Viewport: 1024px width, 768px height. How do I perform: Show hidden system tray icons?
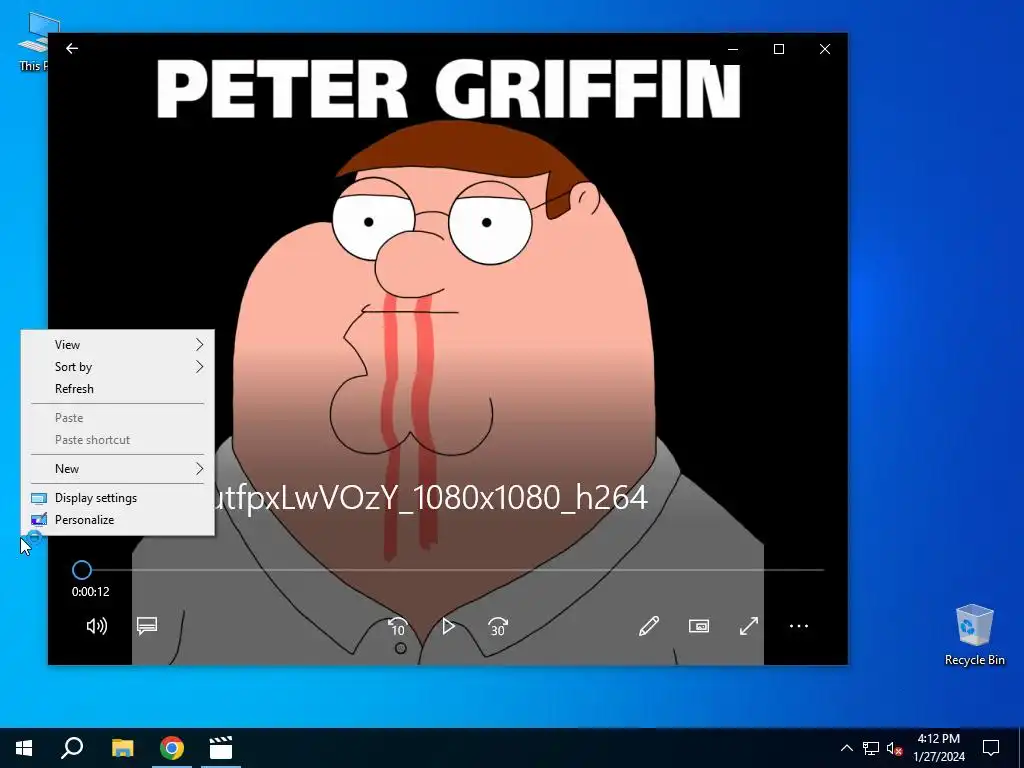846,748
